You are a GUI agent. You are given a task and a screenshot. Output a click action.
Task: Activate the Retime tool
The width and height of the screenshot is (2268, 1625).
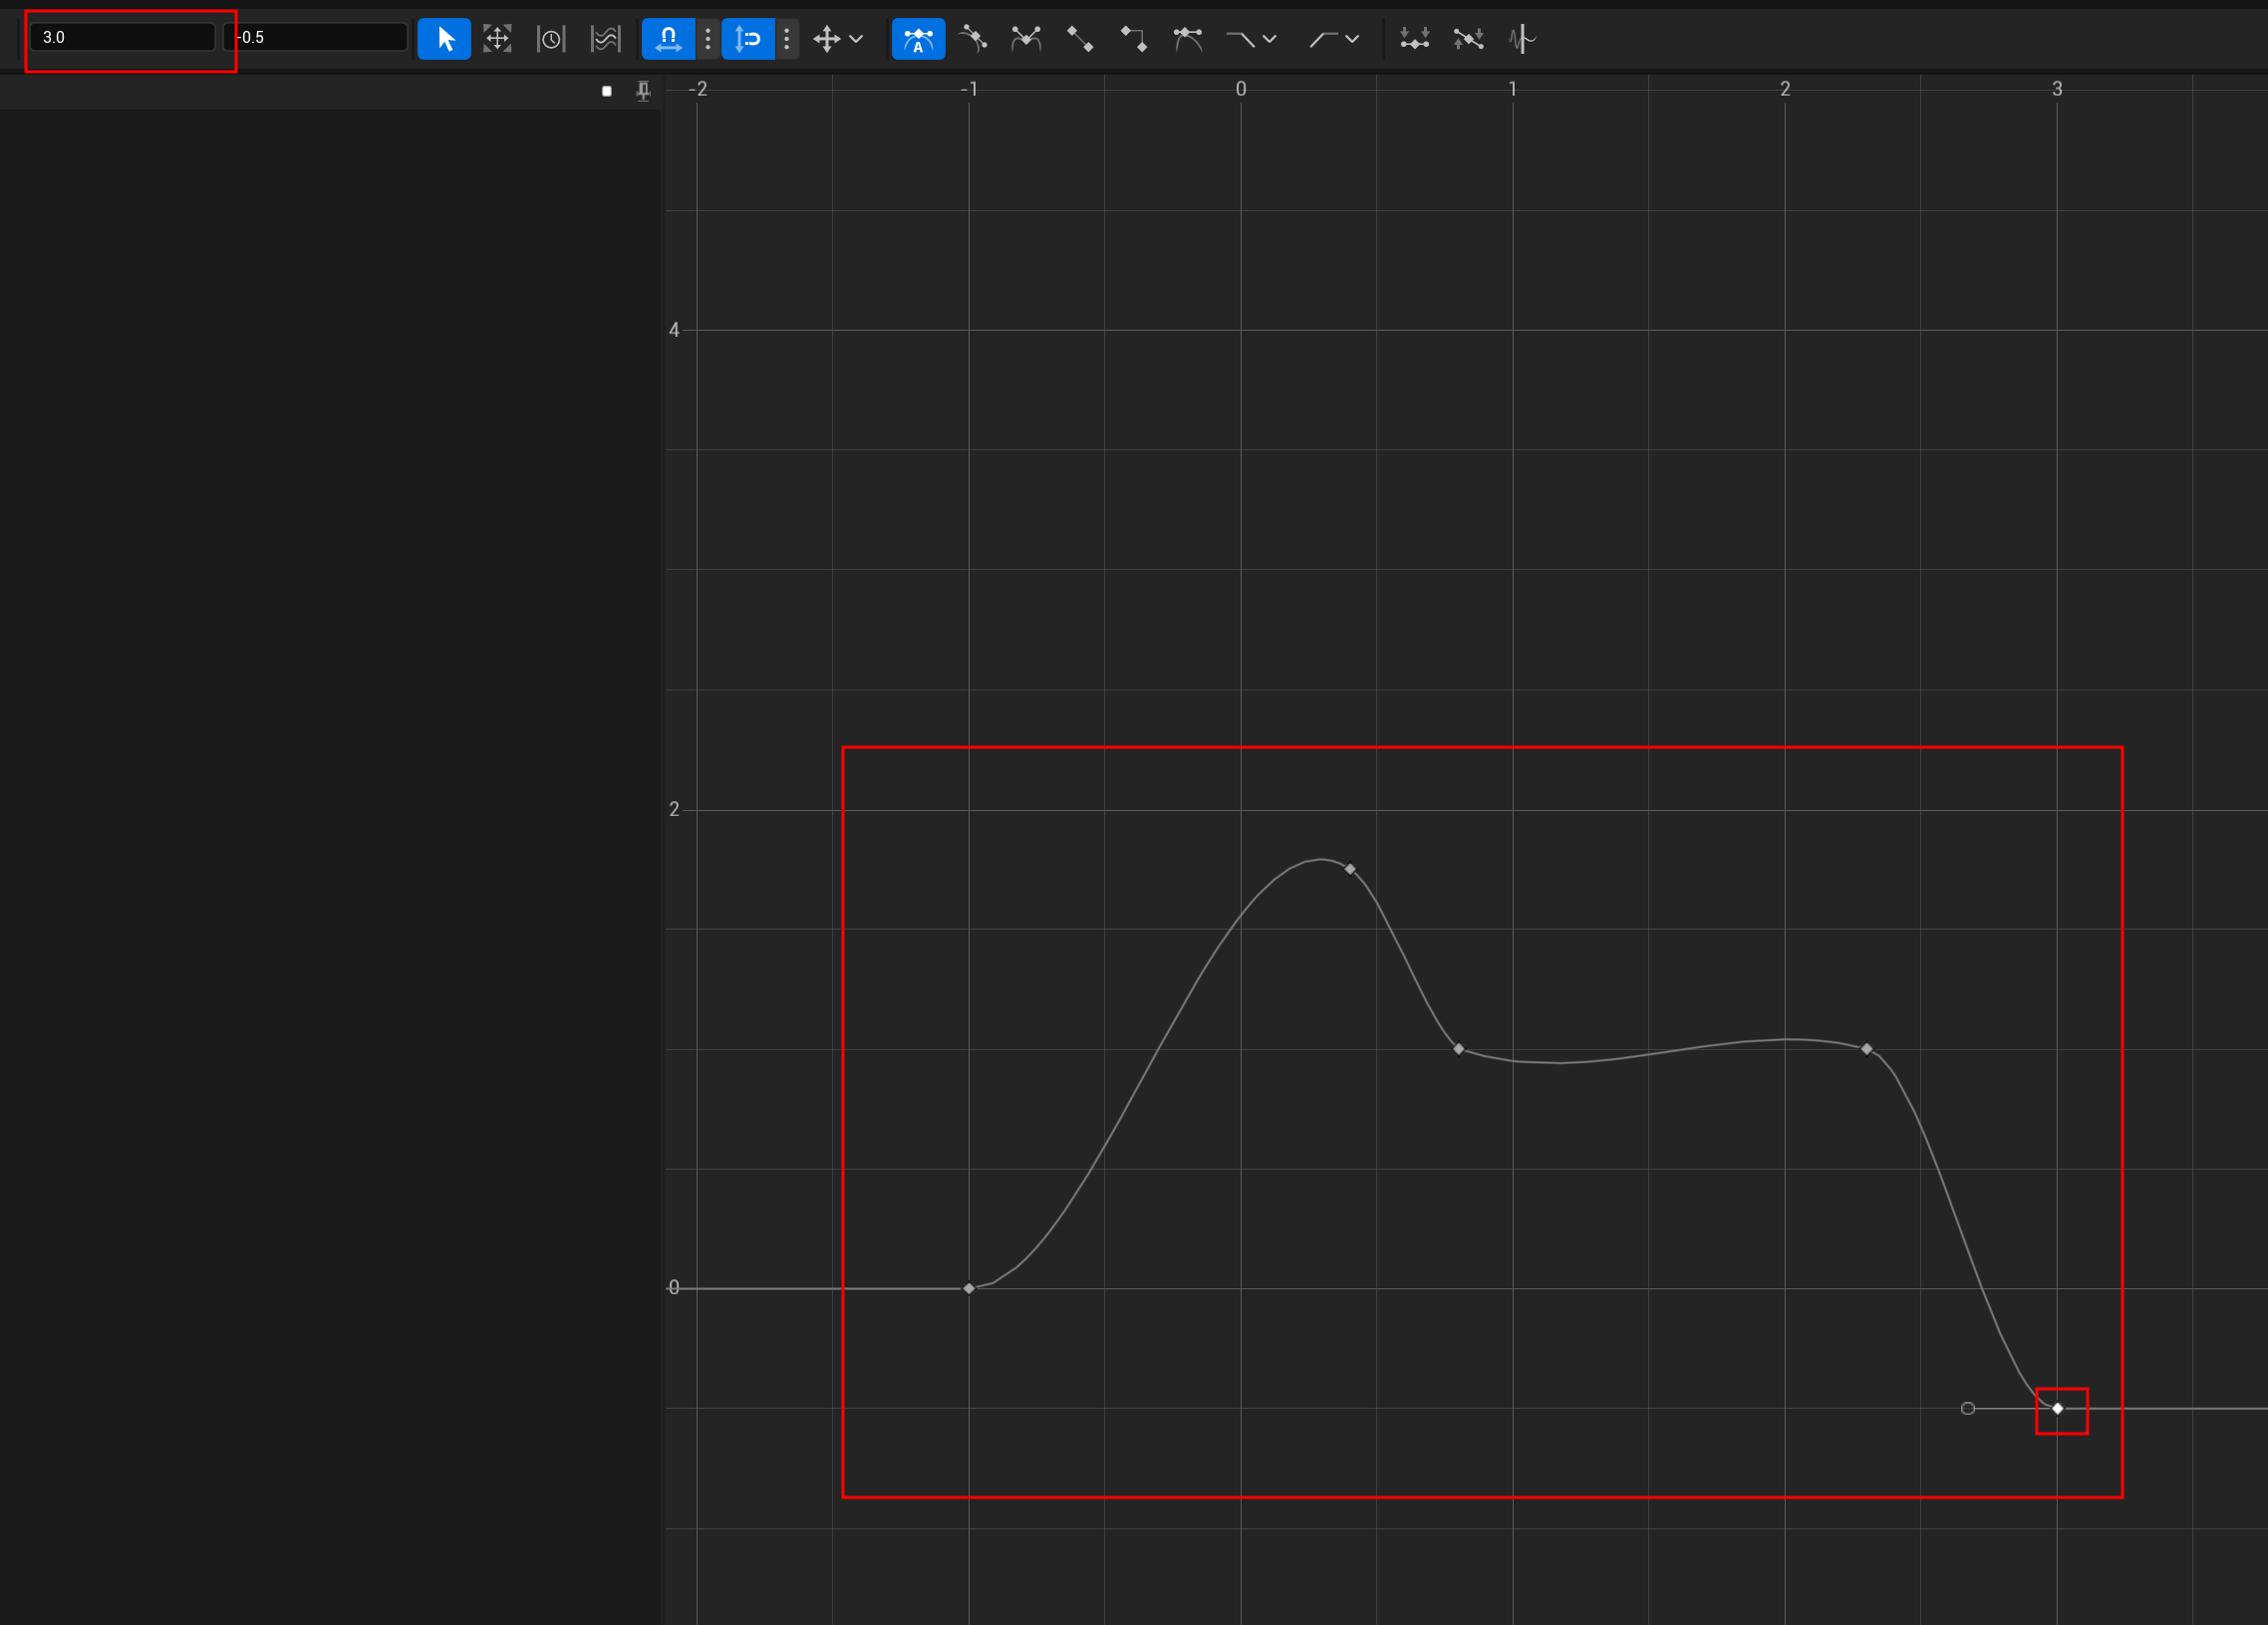[x=551, y=39]
